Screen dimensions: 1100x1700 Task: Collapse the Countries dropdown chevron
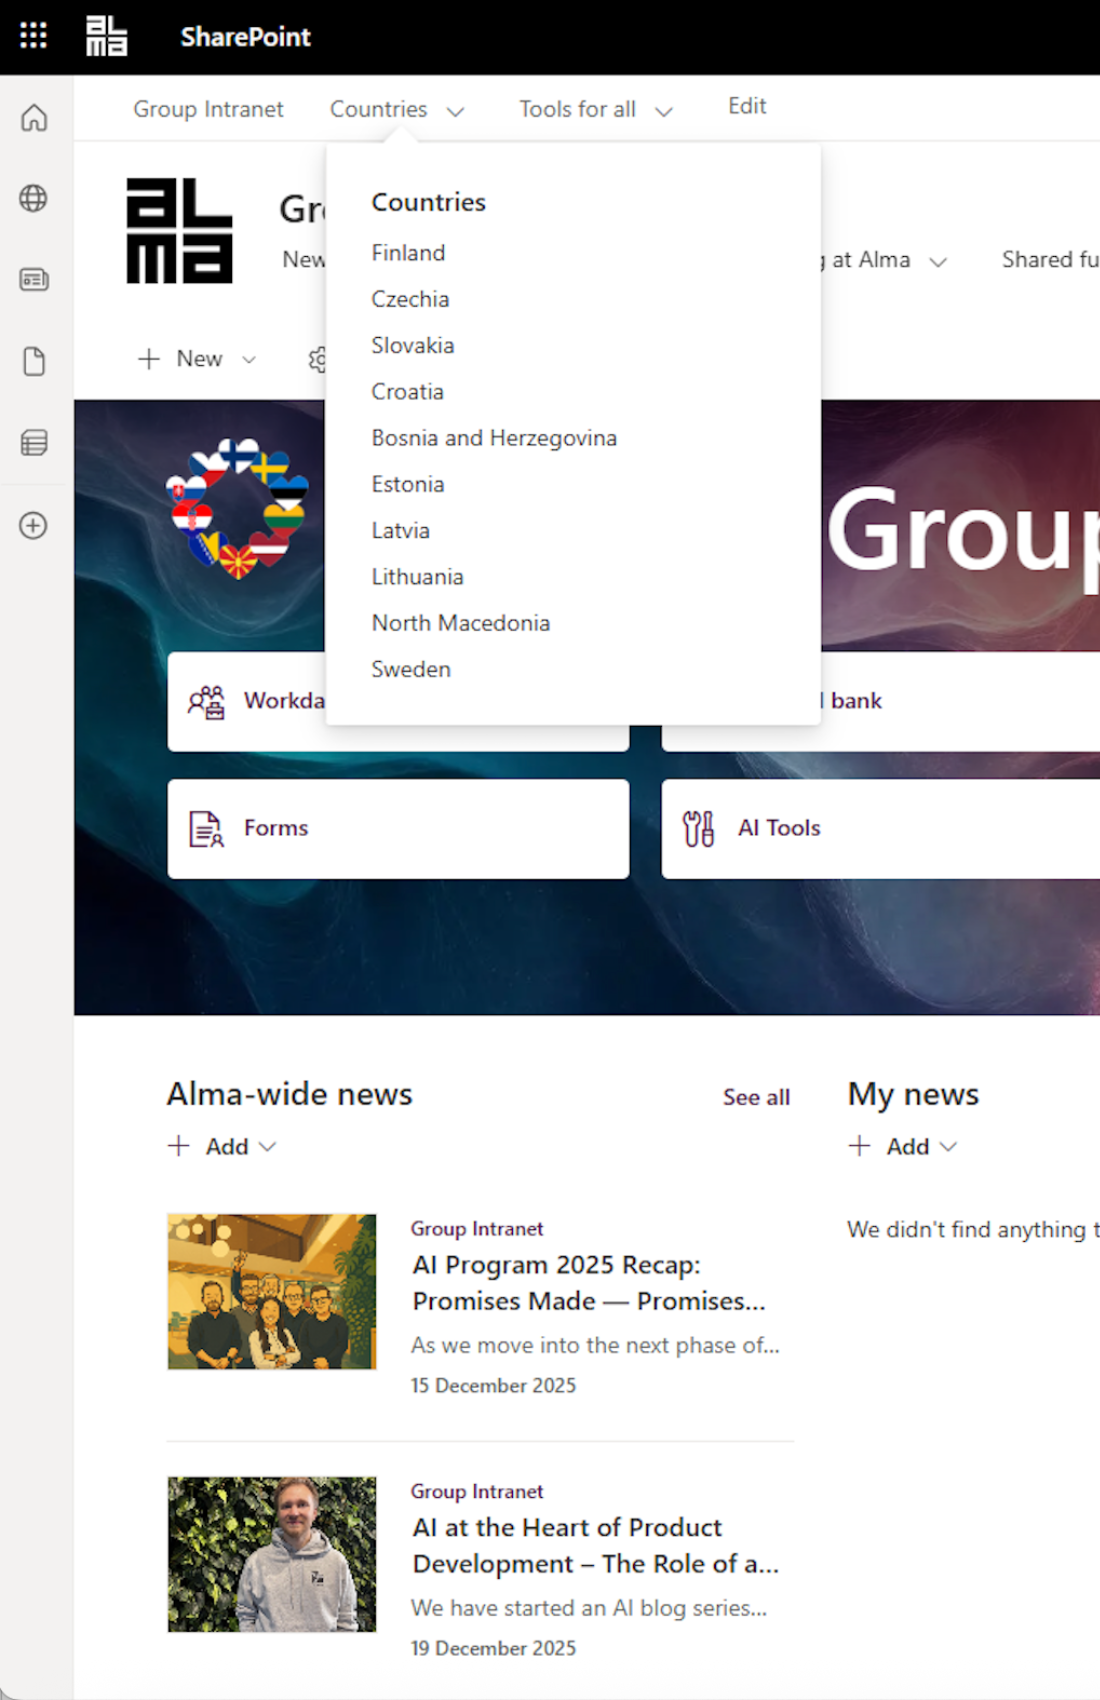point(455,111)
